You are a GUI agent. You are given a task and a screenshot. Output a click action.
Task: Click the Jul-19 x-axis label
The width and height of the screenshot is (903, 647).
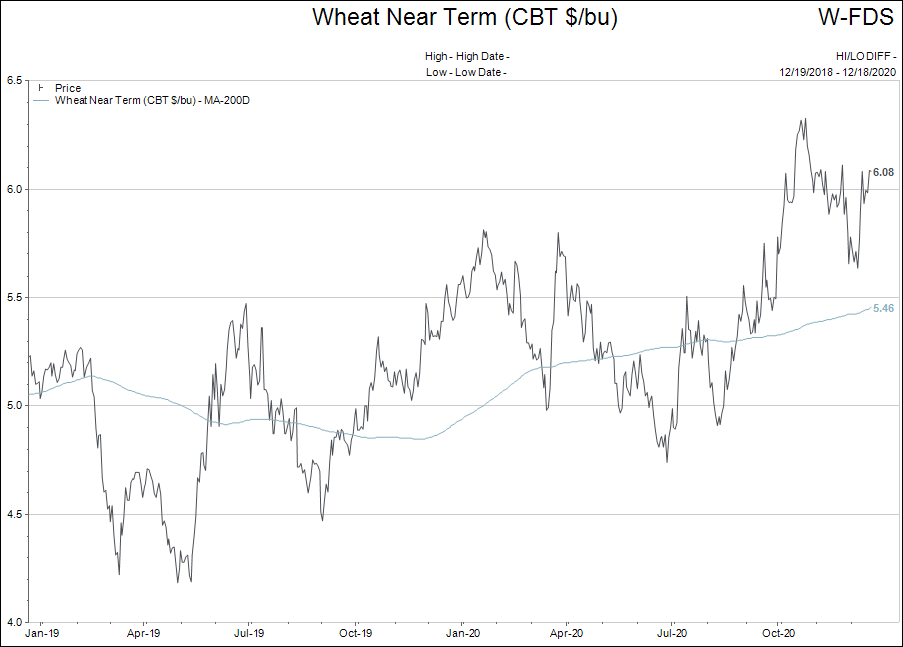pyautogui.click(x=250, y=633)
